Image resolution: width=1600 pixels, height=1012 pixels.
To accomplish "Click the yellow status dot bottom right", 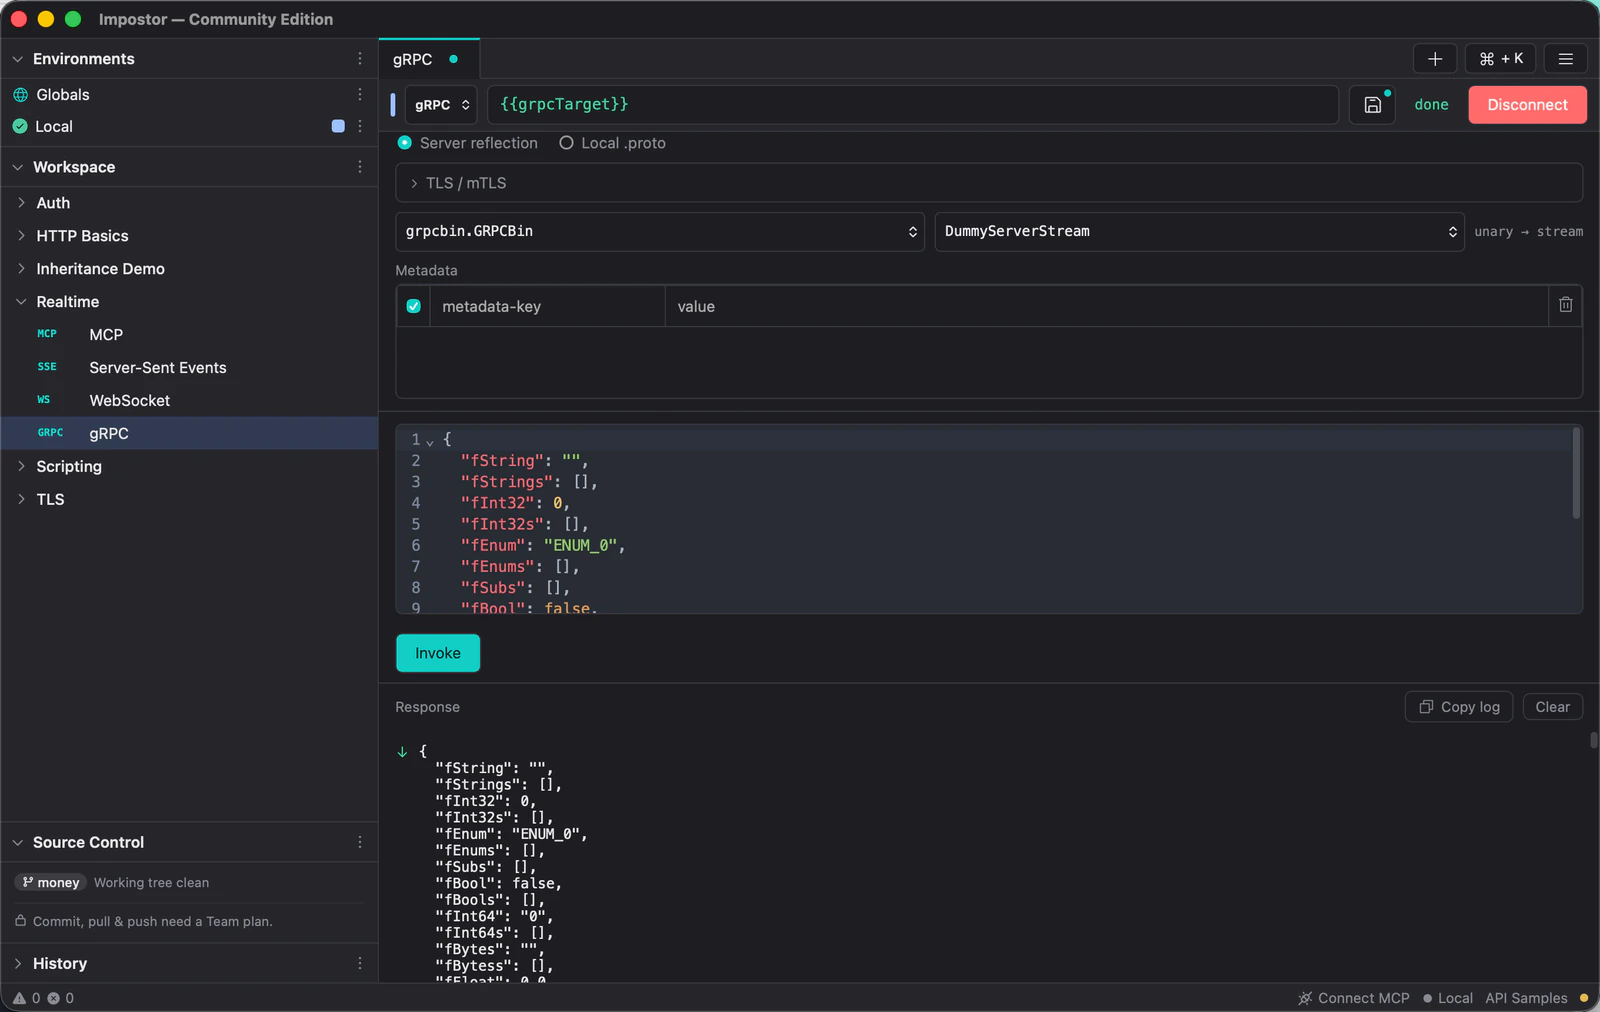I will click(x=1584, y=998).
